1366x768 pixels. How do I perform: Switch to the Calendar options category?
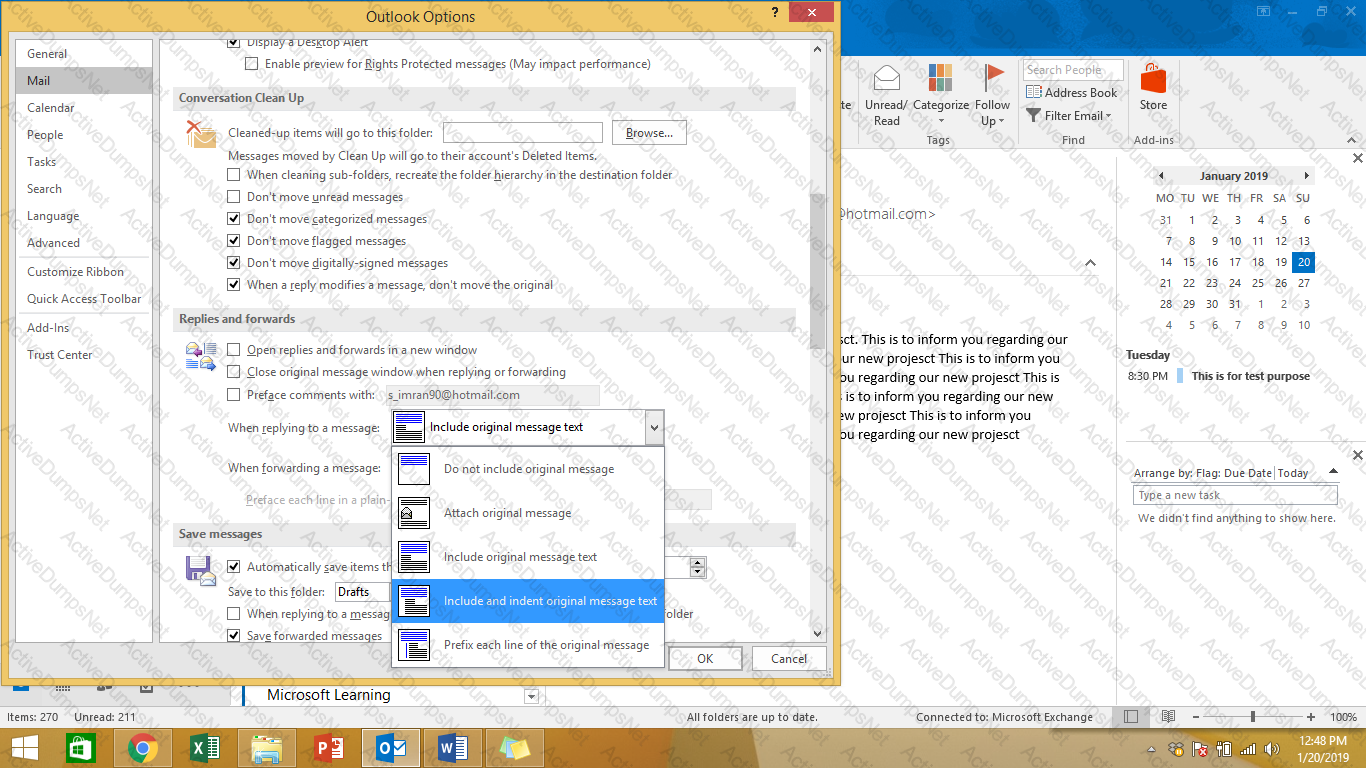coord(51,108)
